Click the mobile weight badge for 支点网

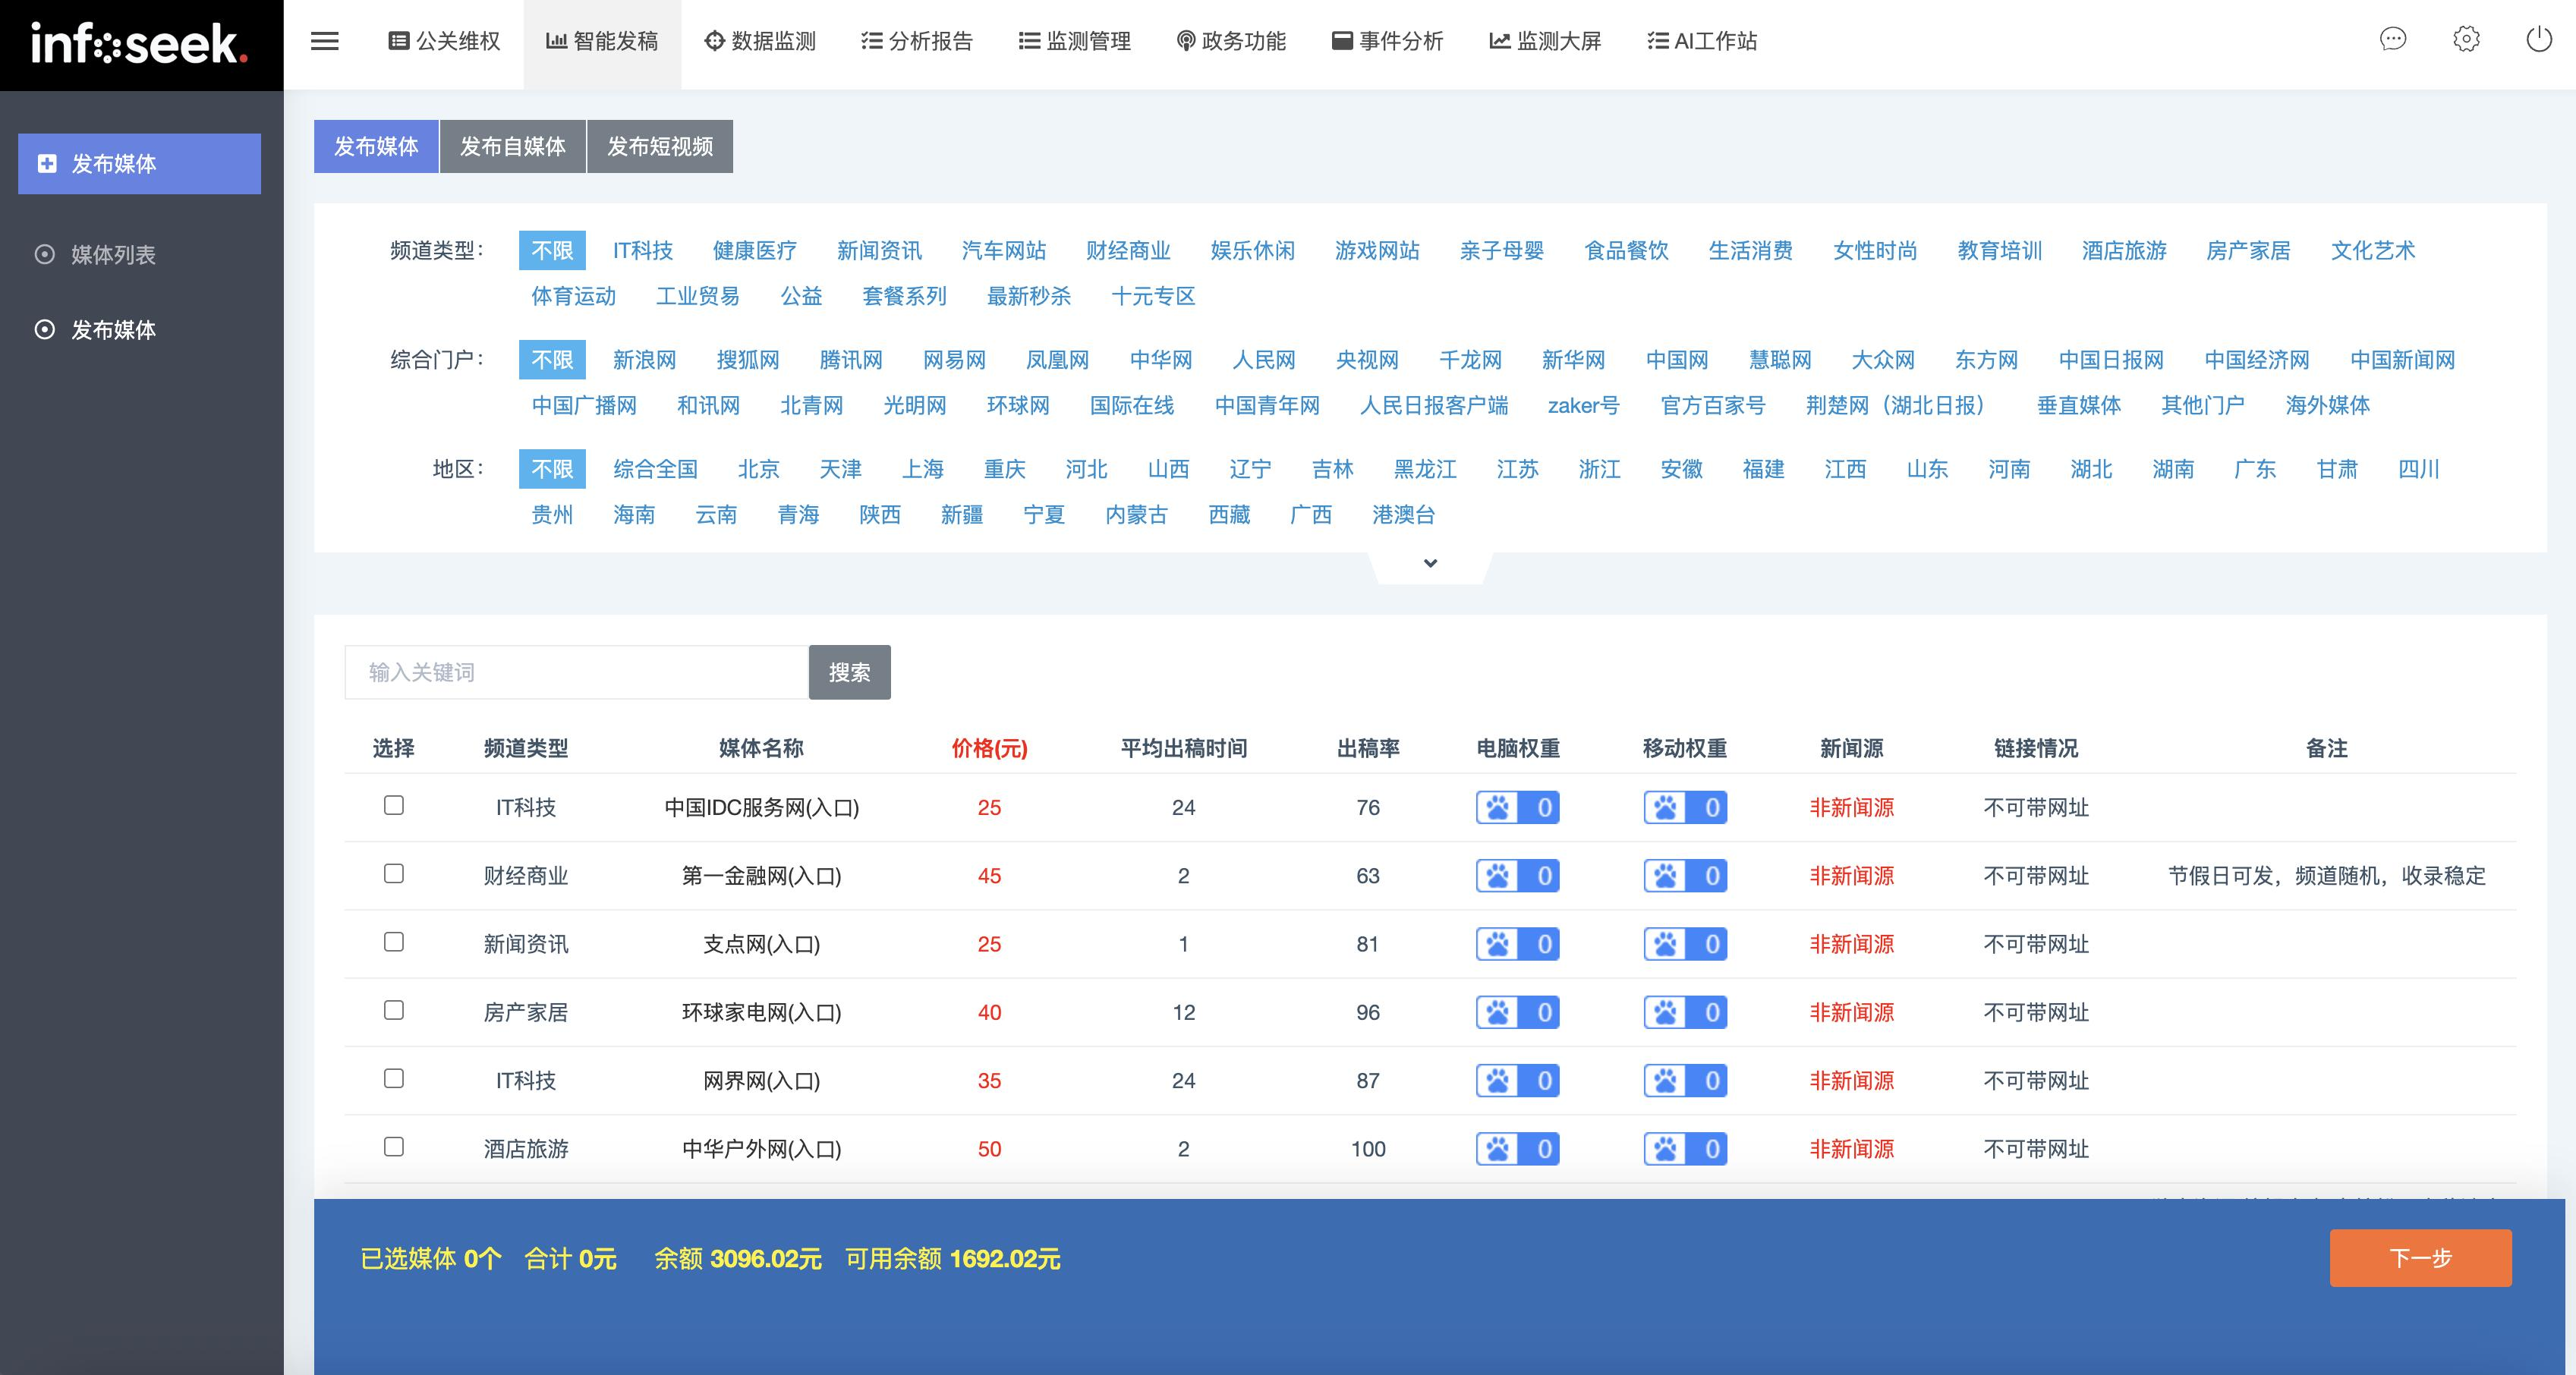coord(1684,943)
